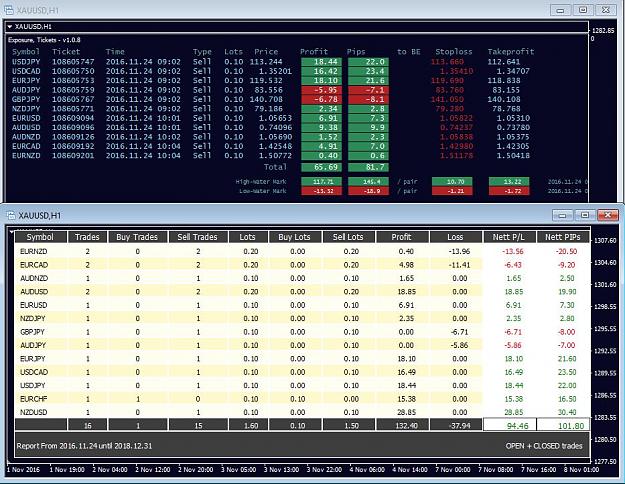Select the AUDUSD row in the report table
The image size is (625, 484).
tap(302, 291)
